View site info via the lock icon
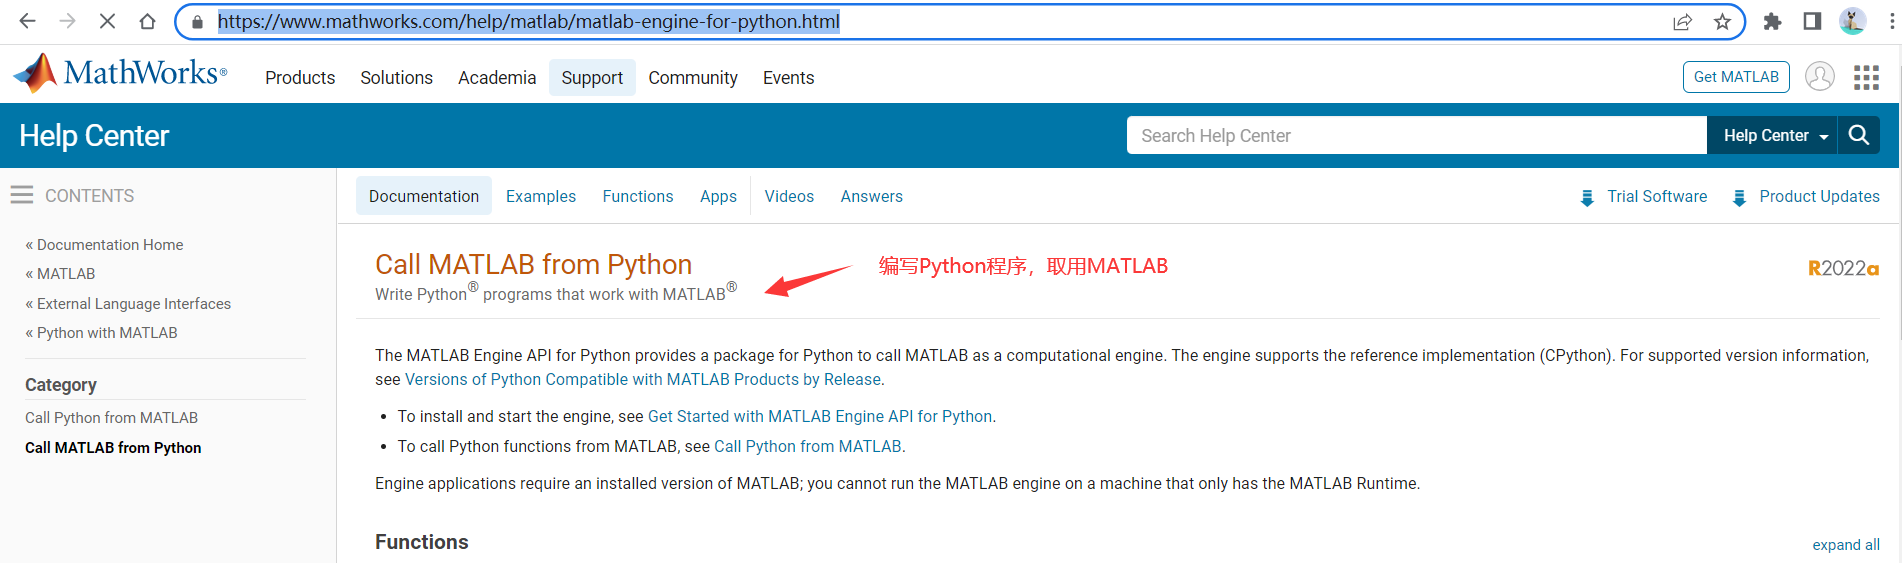1902x563 pixels. click(197, 21)
